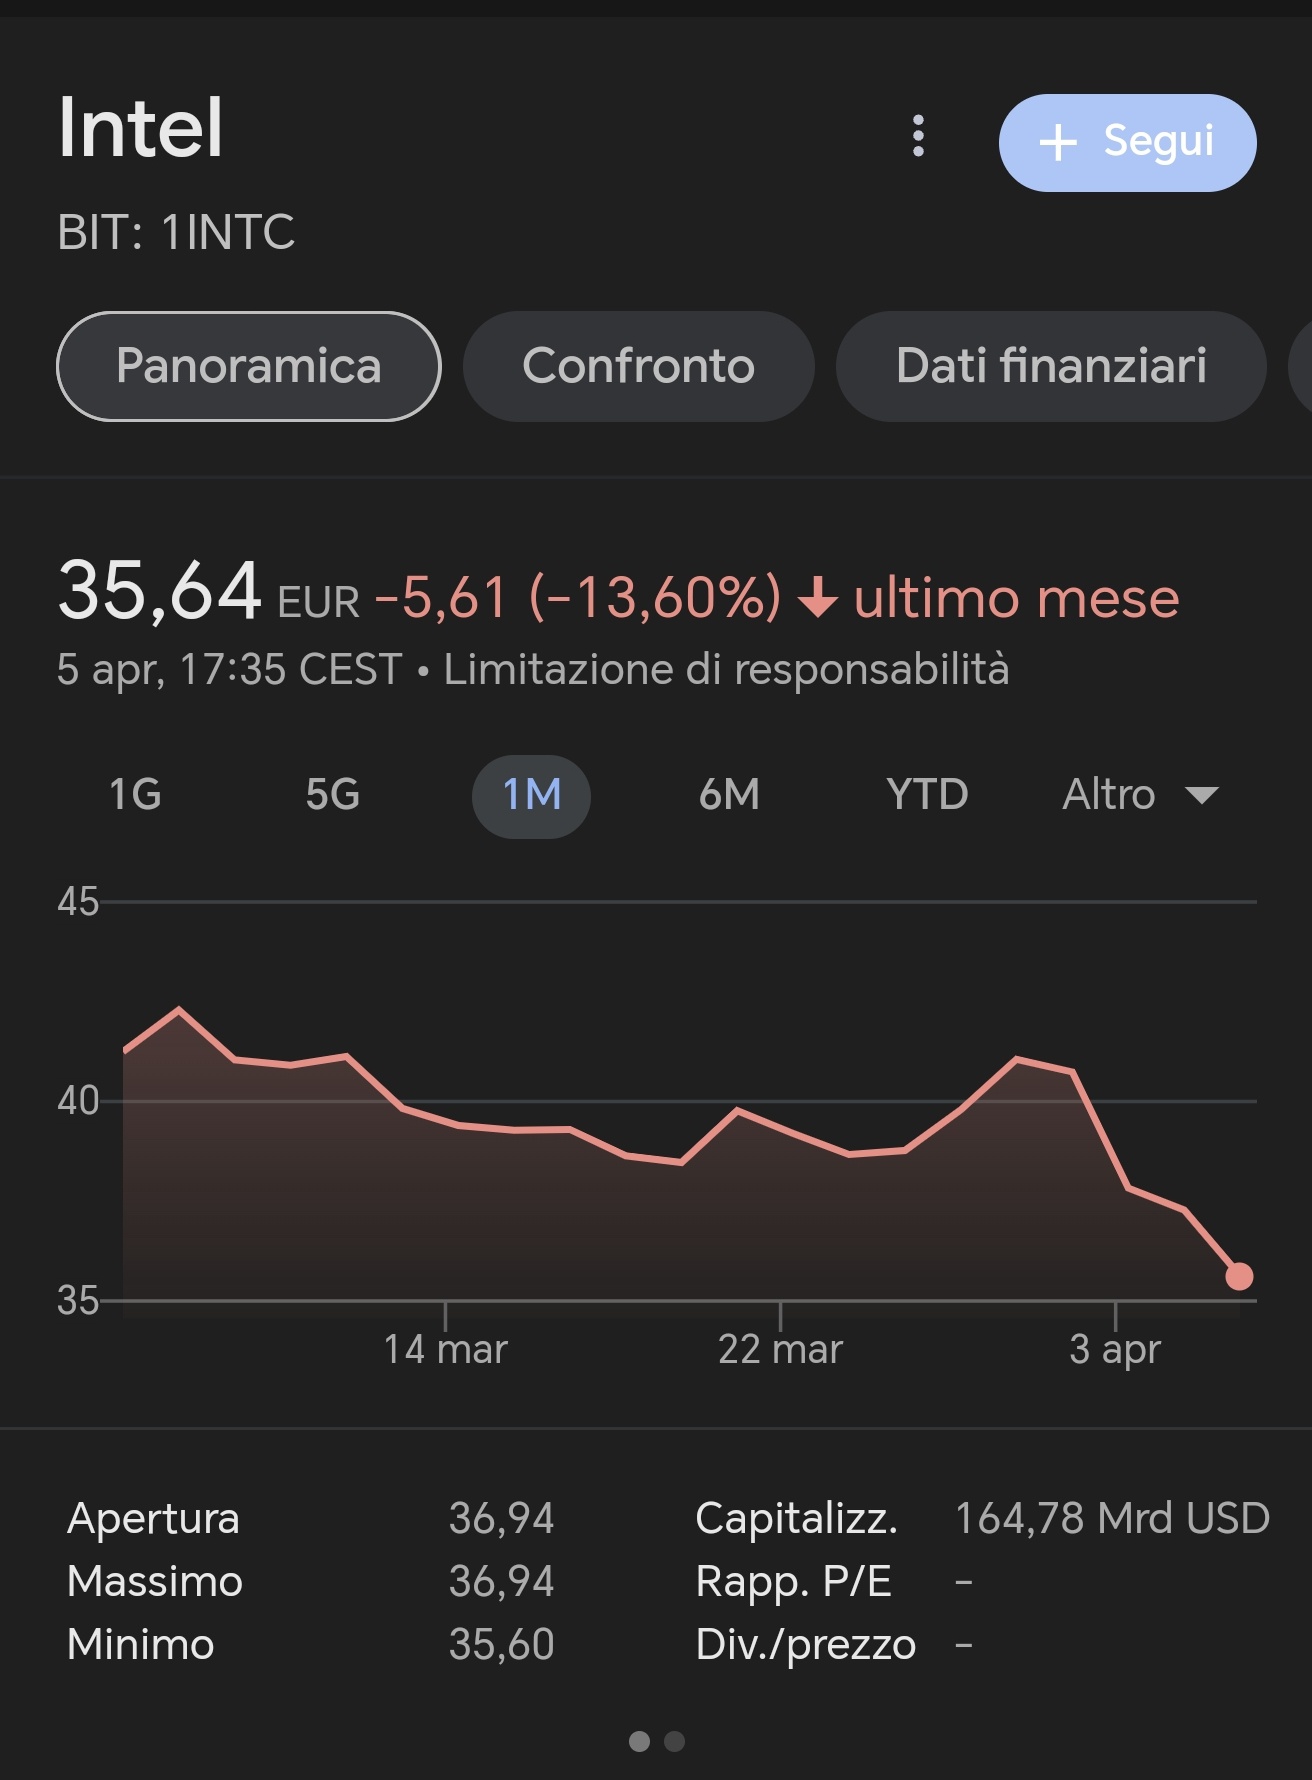Click the 14 mar chart marker

click(x=445, y=1349)
